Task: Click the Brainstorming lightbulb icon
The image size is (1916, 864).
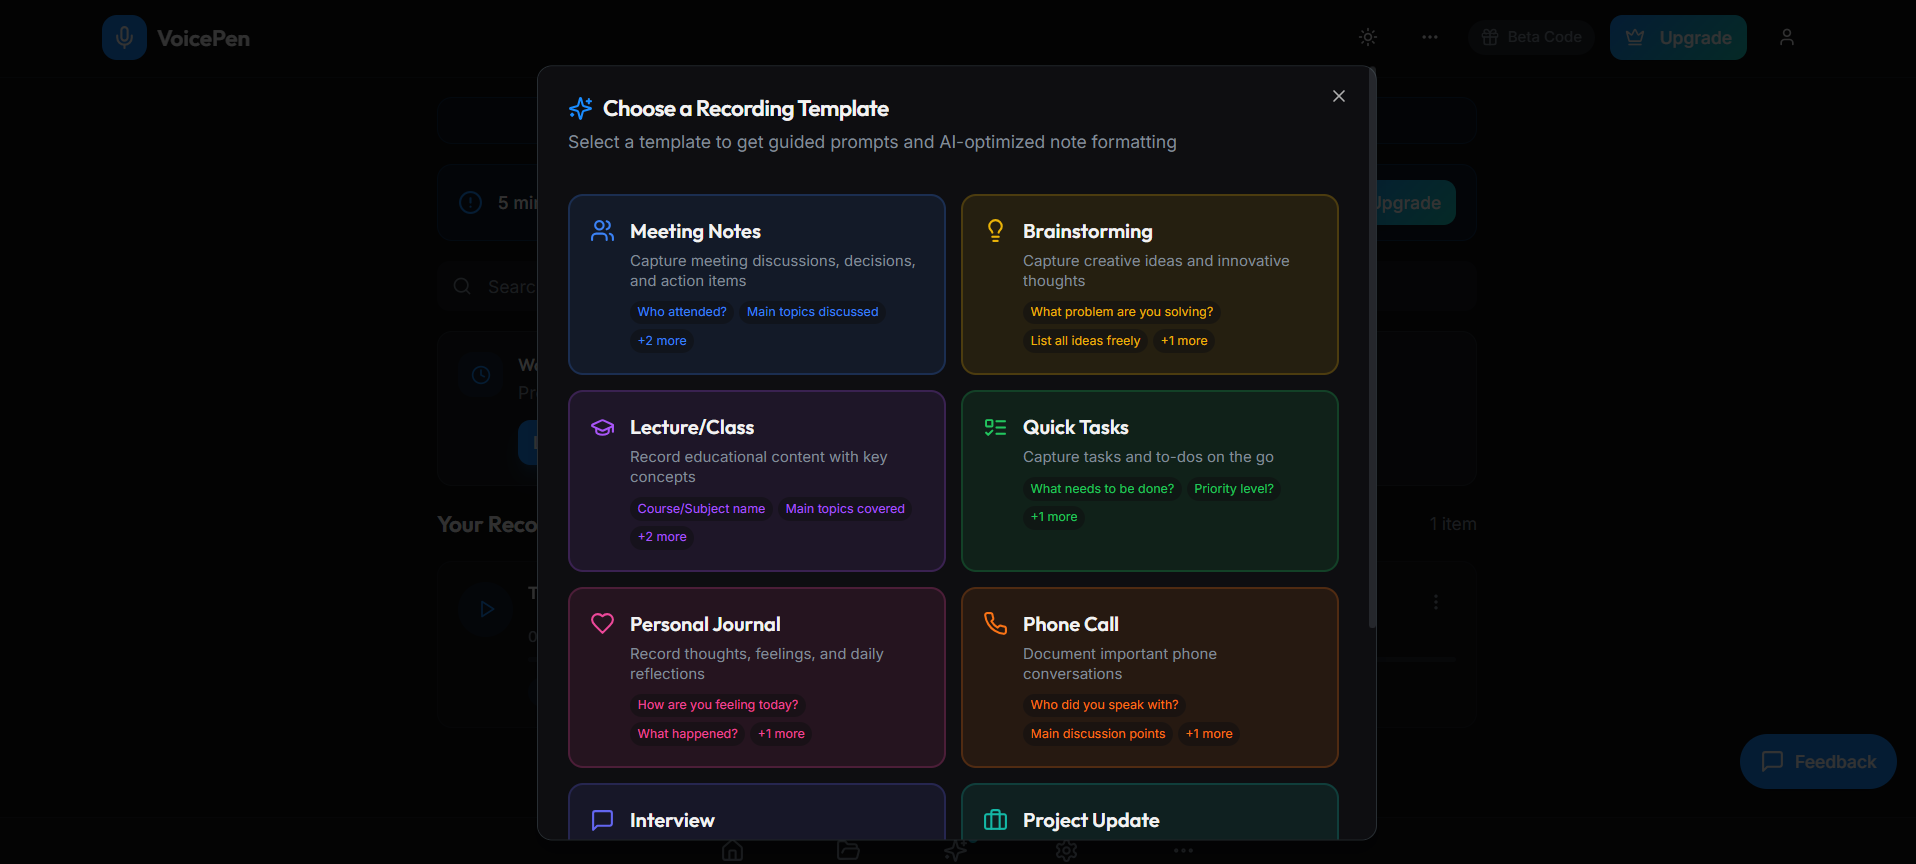Action: coord(995,231)
